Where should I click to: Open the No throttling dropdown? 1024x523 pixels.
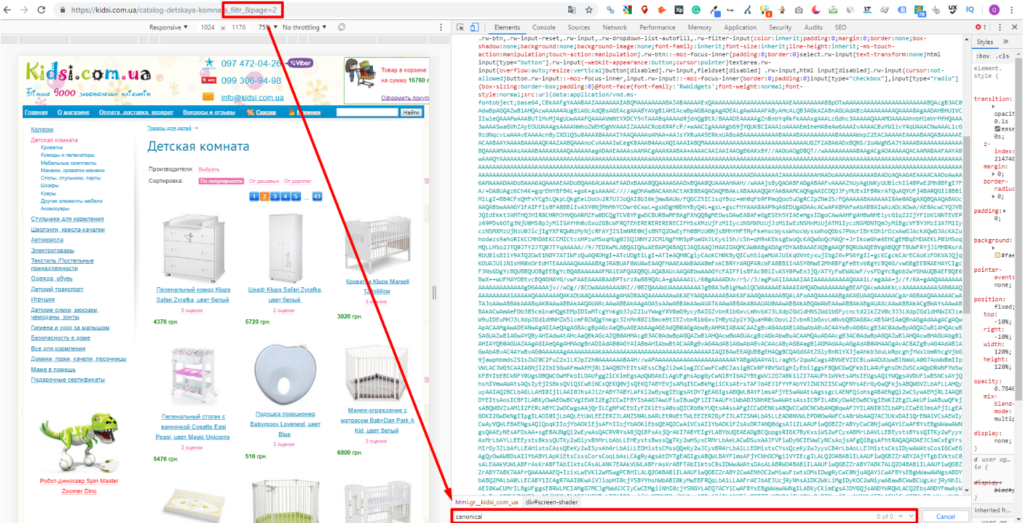coord(306,27)
